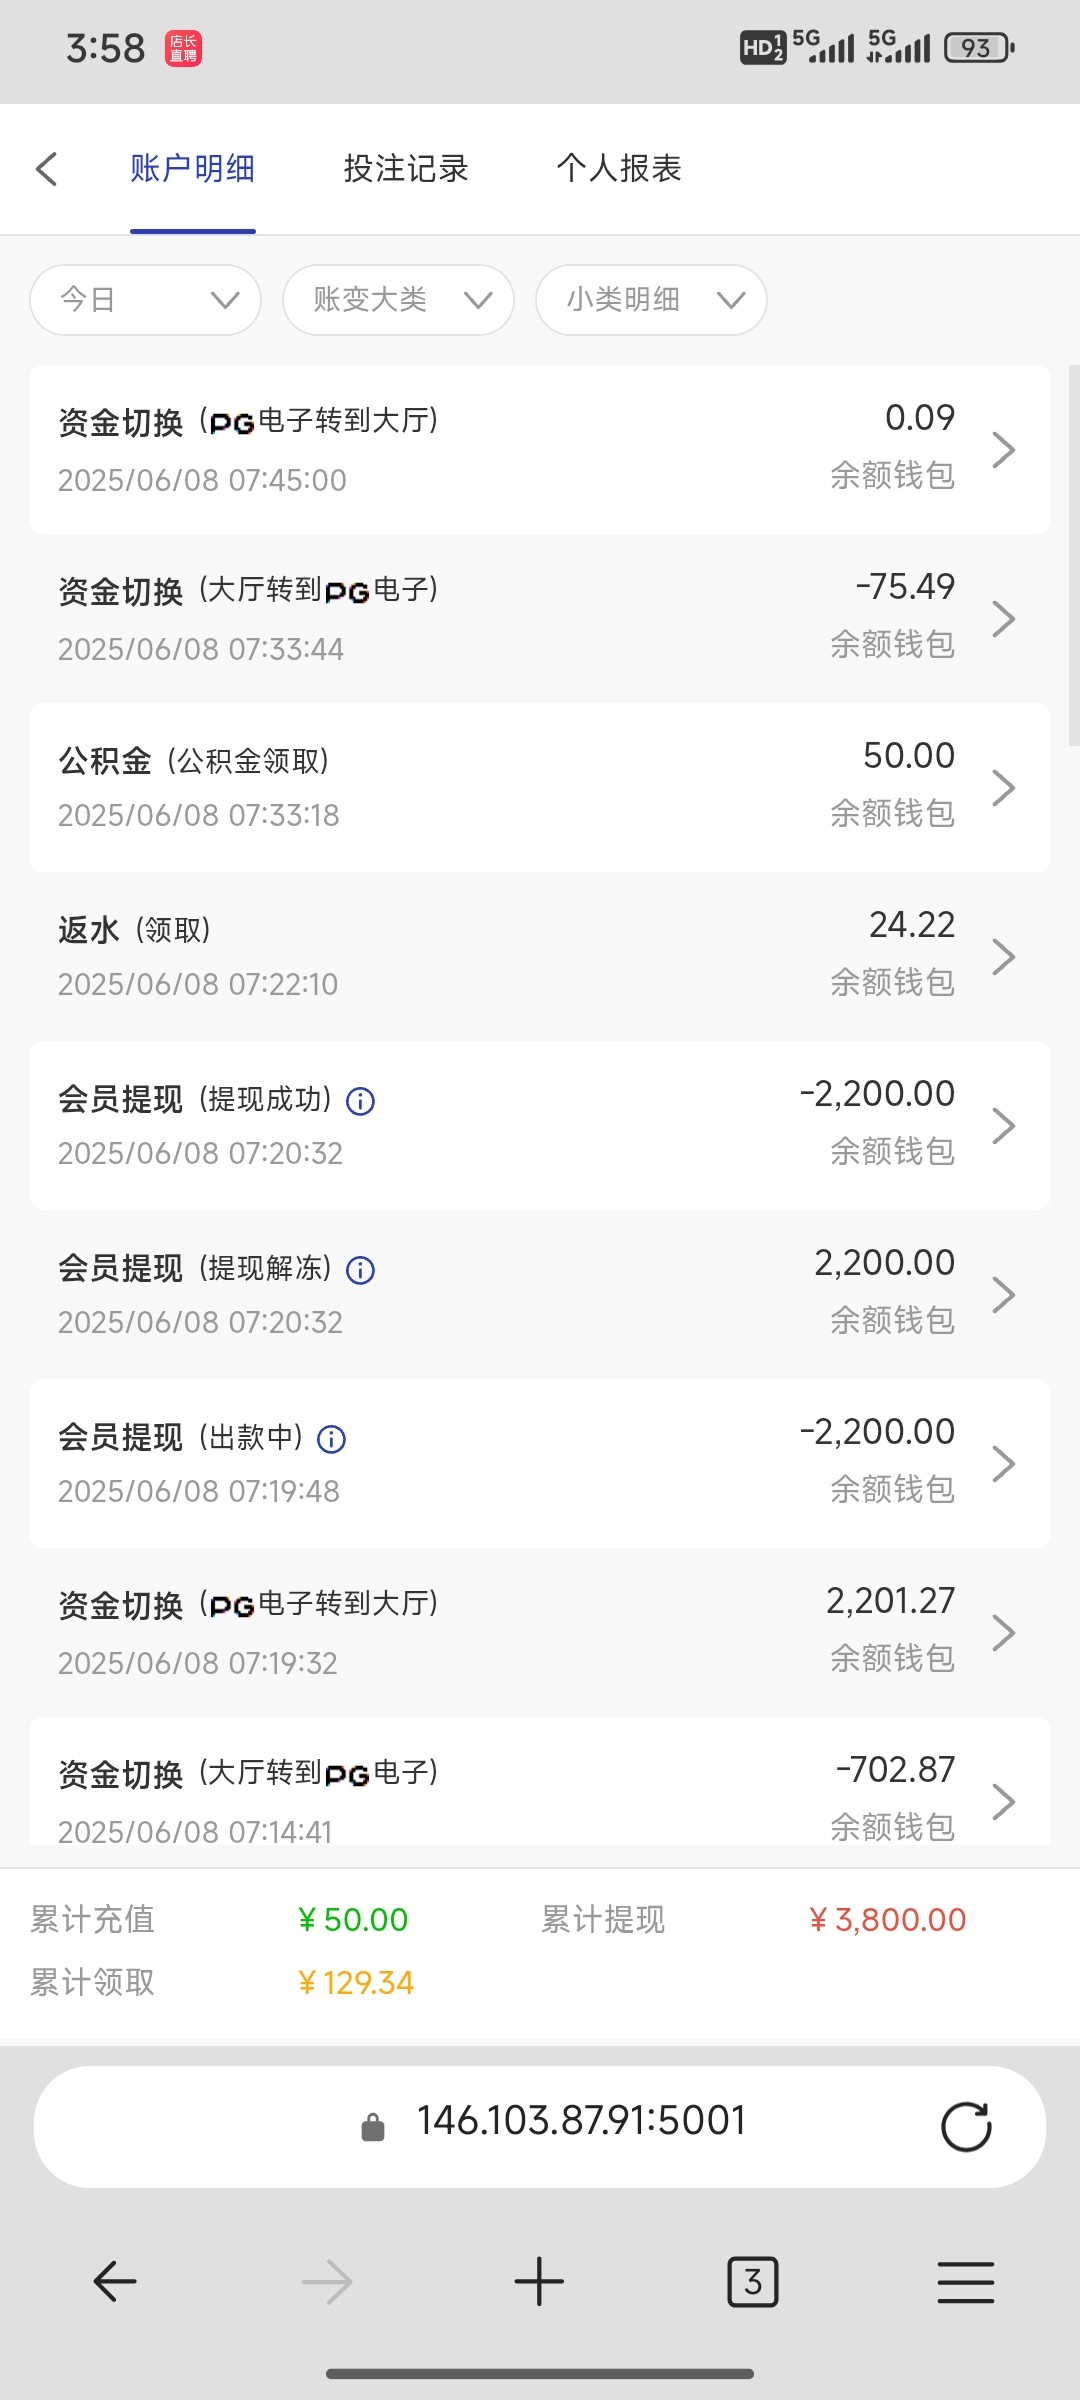
Task: Expand the 今日 date filter dropdown
Action: [x=146, y=300]
